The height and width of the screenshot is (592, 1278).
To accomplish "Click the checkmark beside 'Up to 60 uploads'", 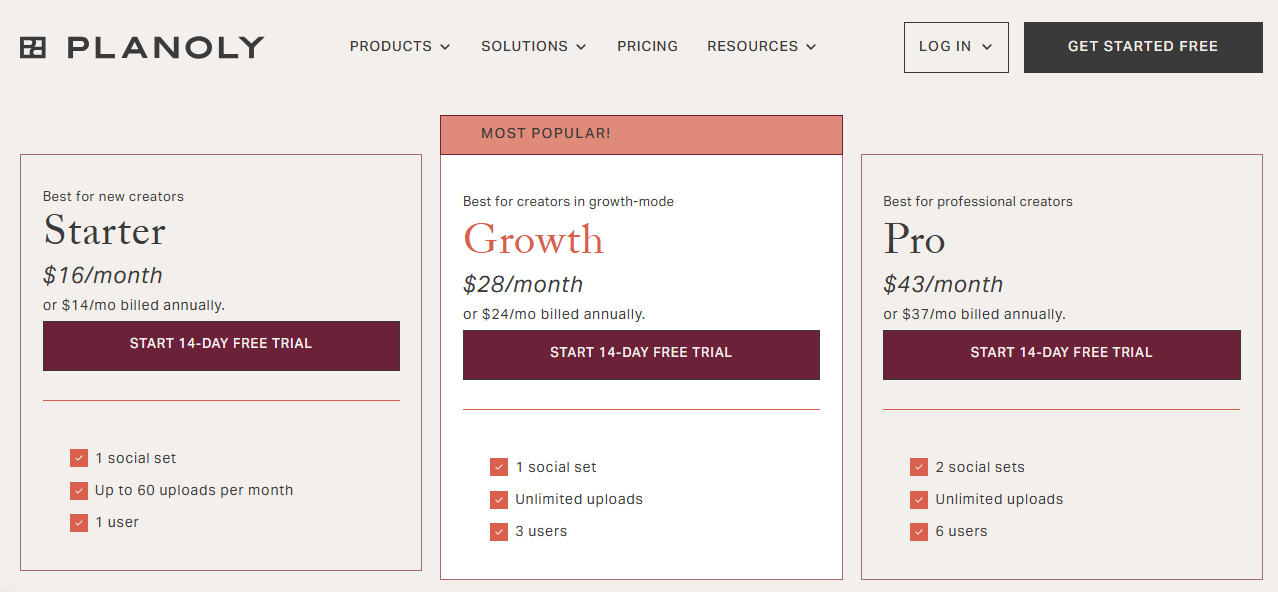I will [x=79, y=490].
